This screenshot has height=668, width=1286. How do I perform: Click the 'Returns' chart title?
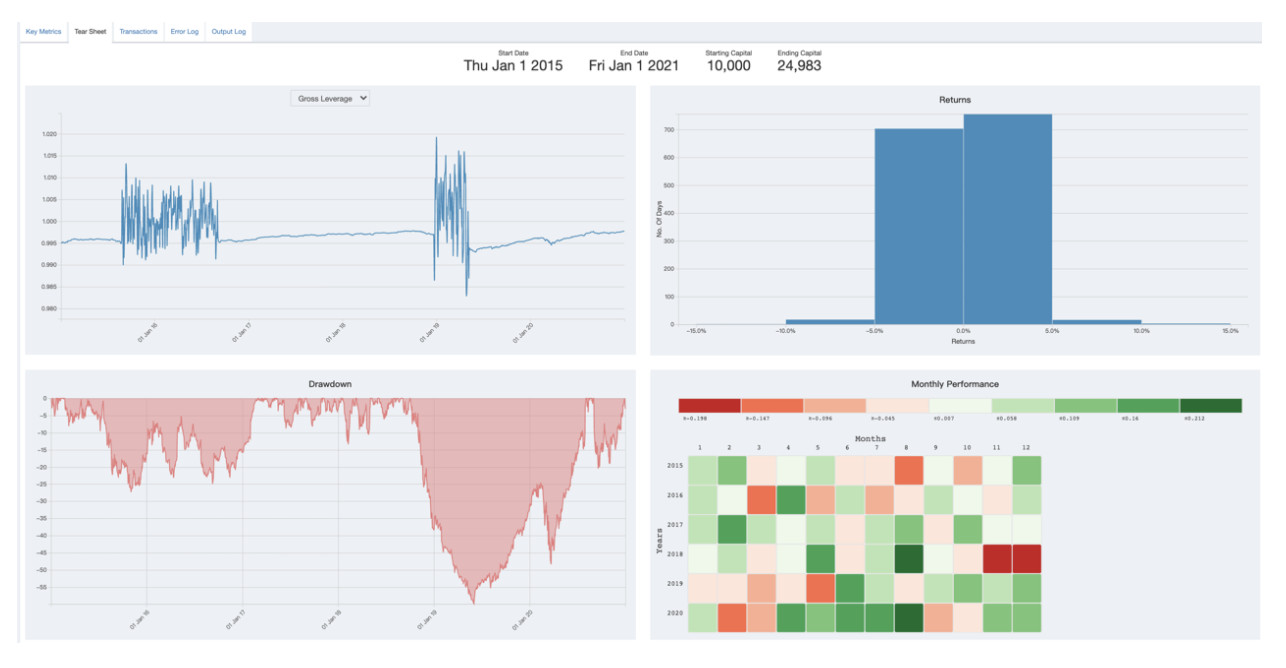(955, 100)
